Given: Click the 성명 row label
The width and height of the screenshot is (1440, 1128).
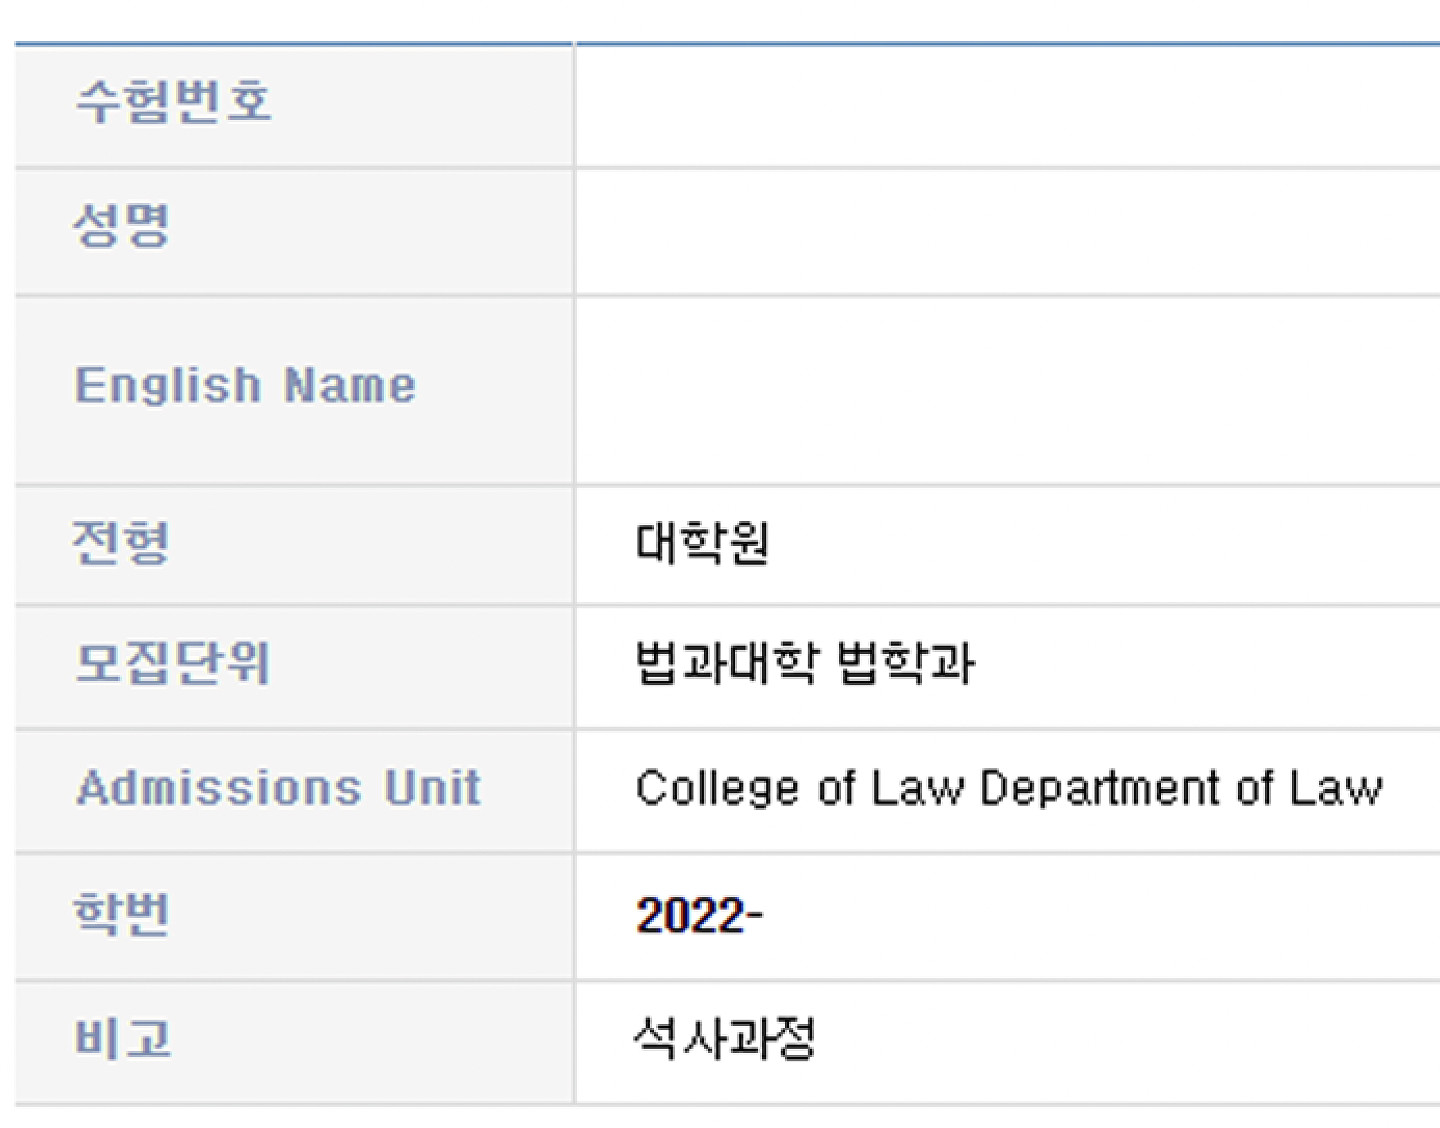Looking at the screenshot, I should [x=121, y=225].
